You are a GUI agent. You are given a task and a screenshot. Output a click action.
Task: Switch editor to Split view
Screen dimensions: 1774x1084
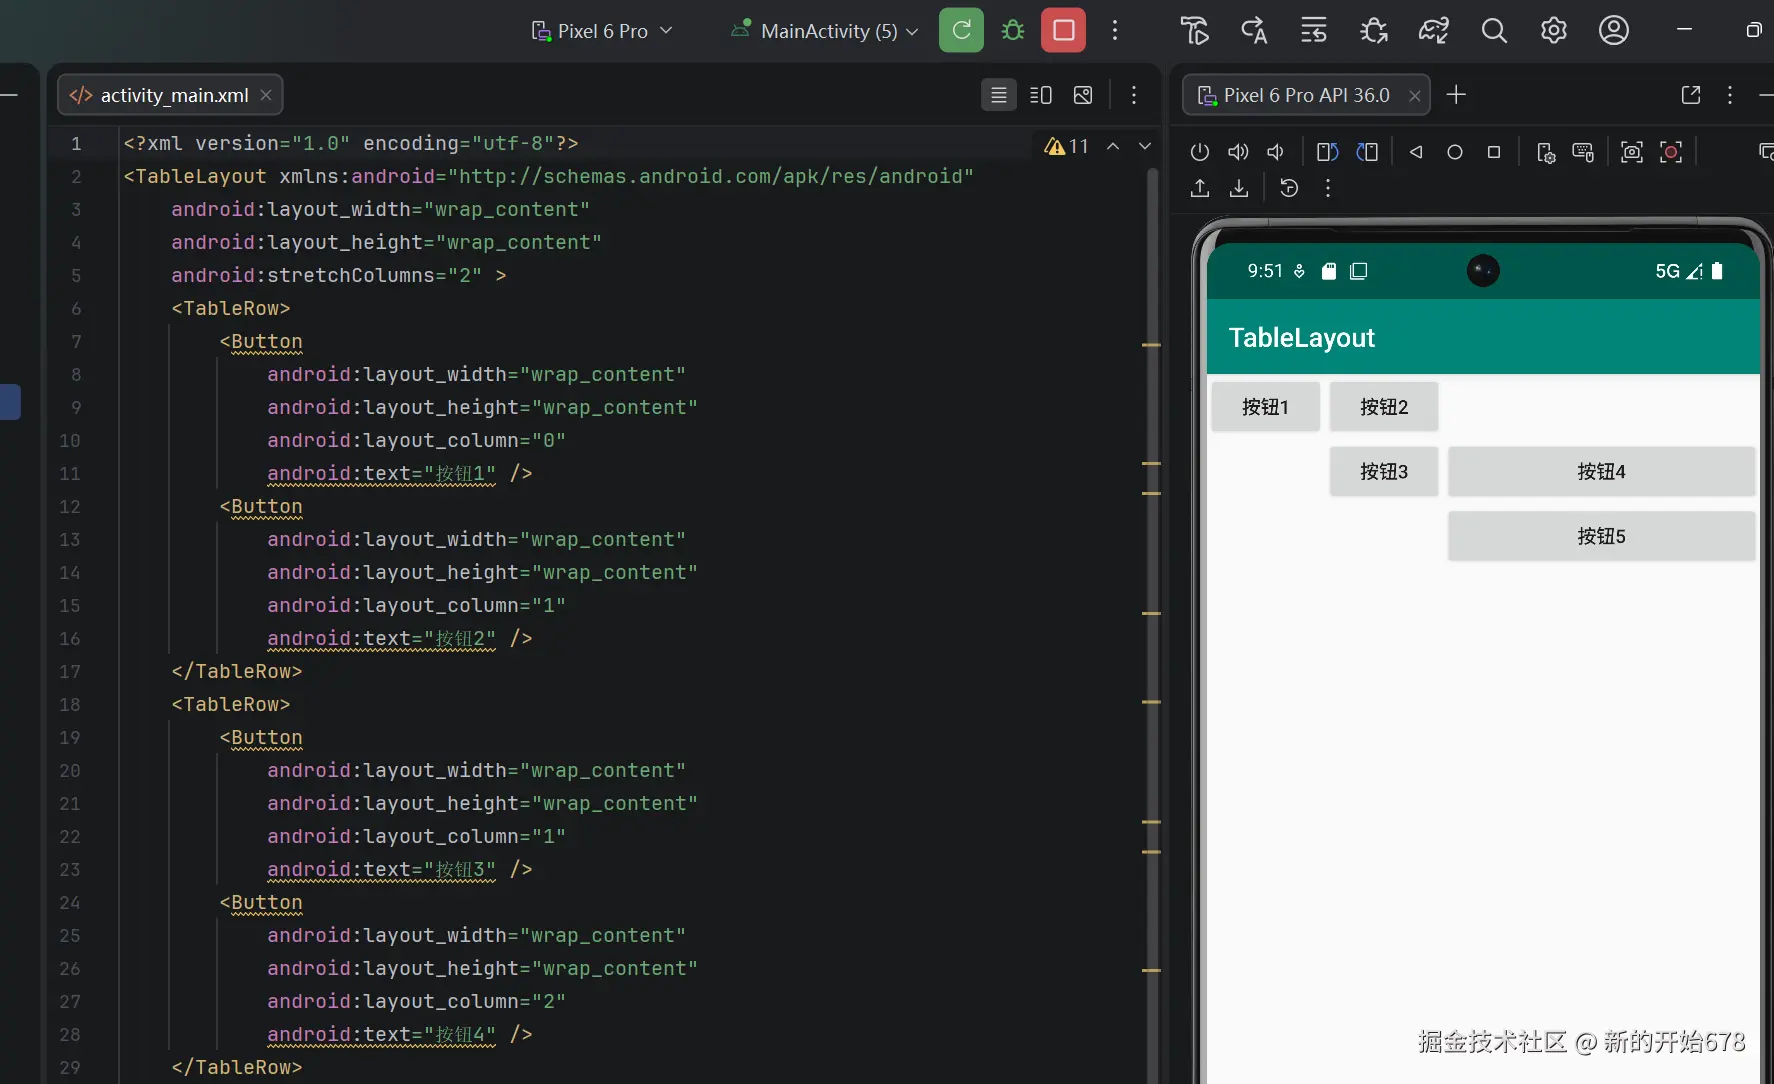1041,95
